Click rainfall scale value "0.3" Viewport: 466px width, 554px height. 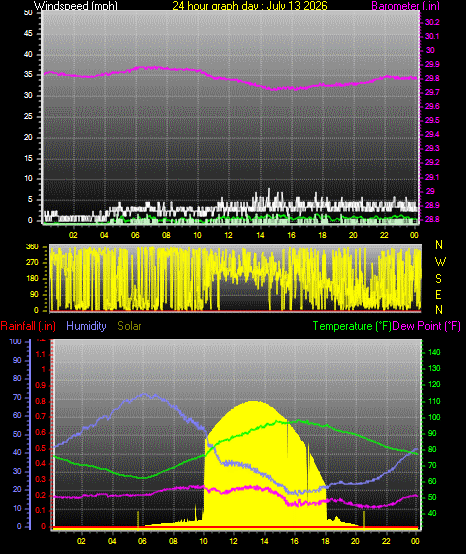[41, 479]
